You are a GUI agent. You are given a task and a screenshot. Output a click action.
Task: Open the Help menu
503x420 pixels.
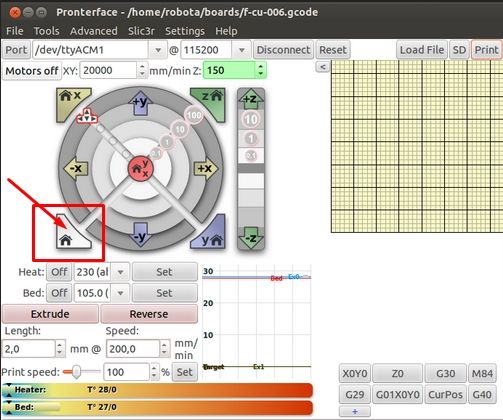coord(226,31)
